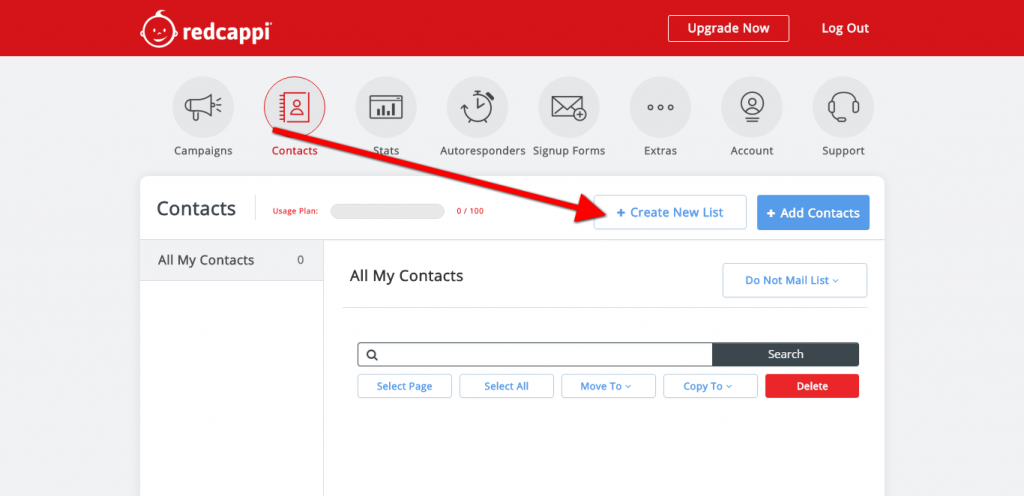Click the Support label
The image size is (1024, 496).
tap(843, 151)
